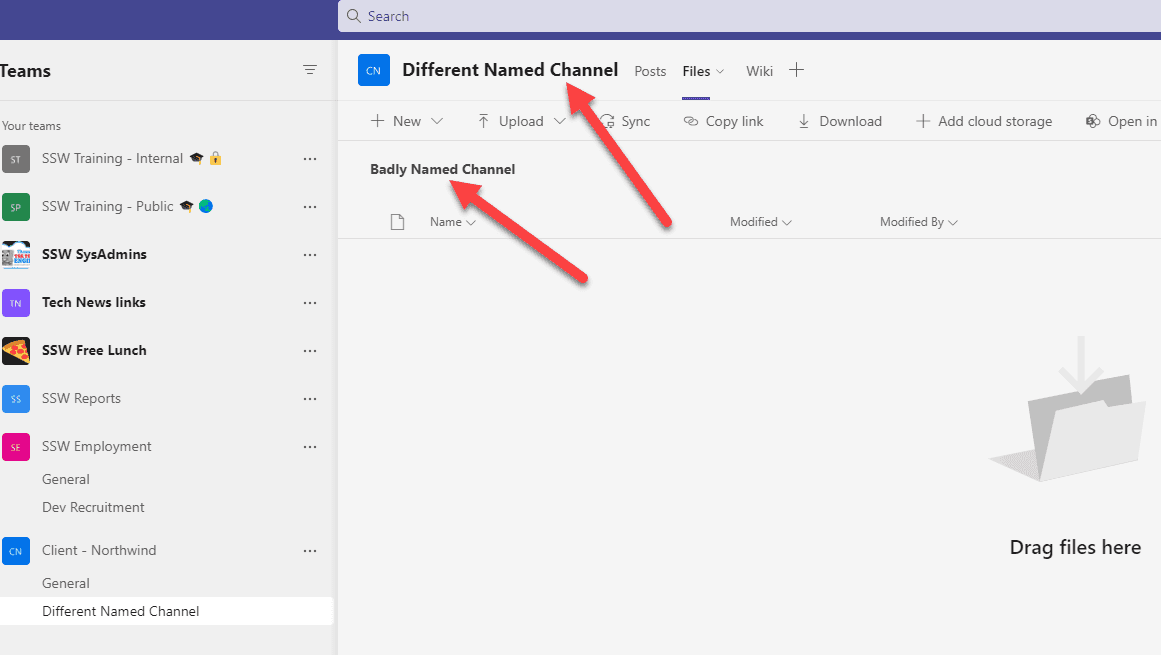Click the SSW Free Lunch pizza avatar

point(16,351)
